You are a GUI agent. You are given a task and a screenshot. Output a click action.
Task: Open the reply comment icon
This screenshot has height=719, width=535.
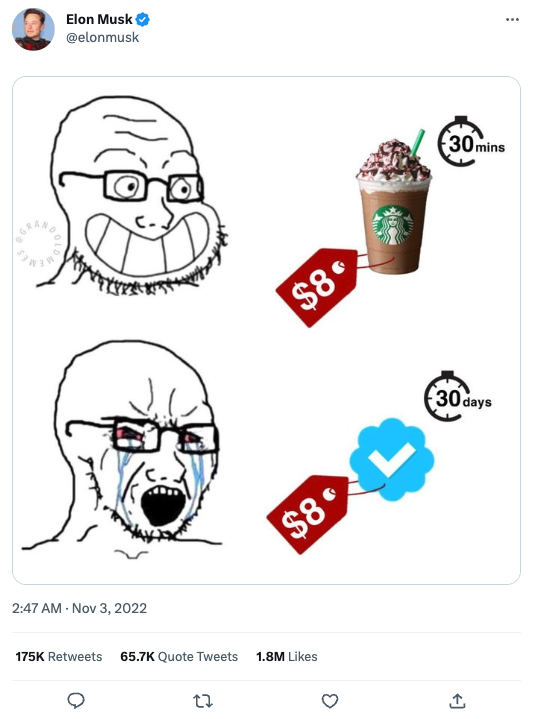click(76, 701)
